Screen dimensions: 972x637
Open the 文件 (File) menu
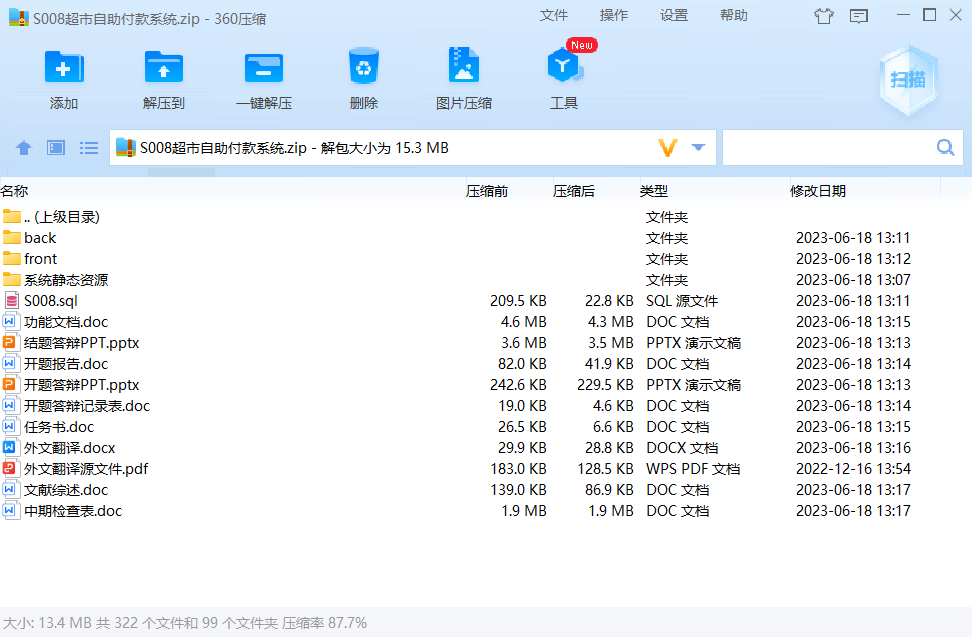coord(554,16)
